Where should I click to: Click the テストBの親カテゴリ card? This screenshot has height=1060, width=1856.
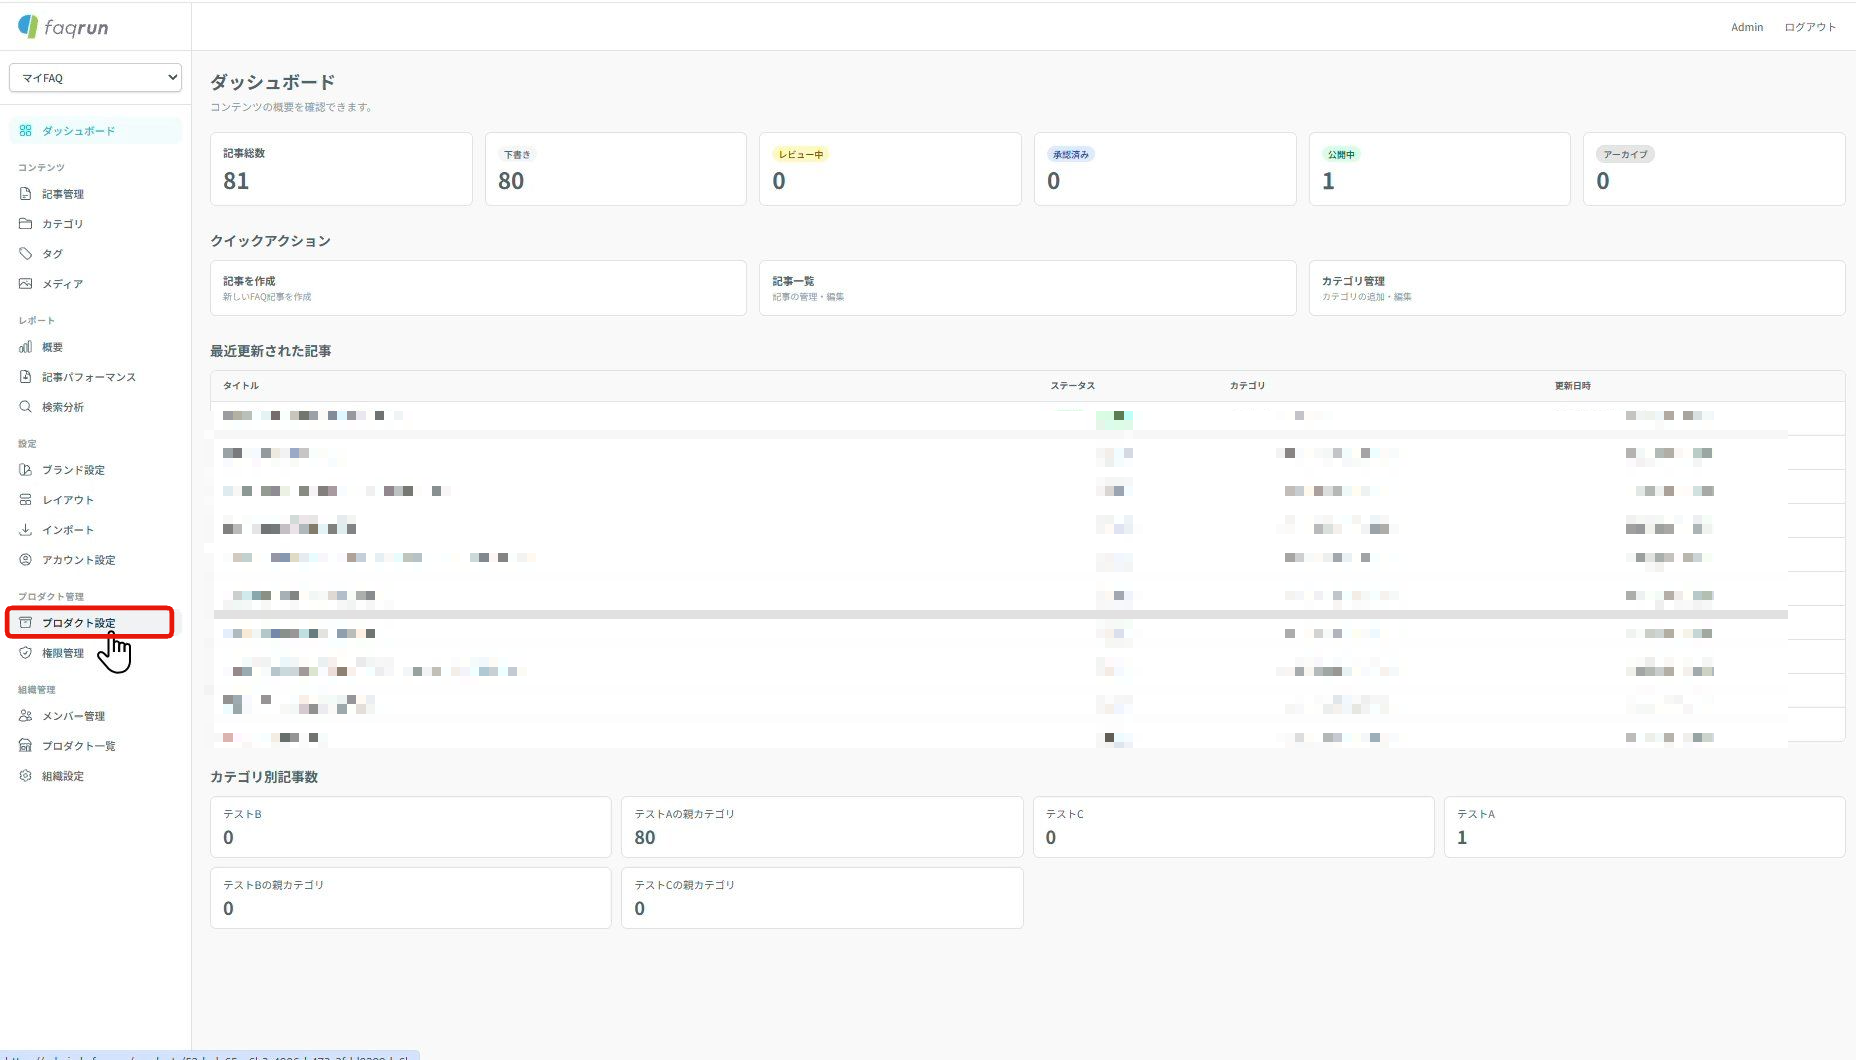click(411, 898)
